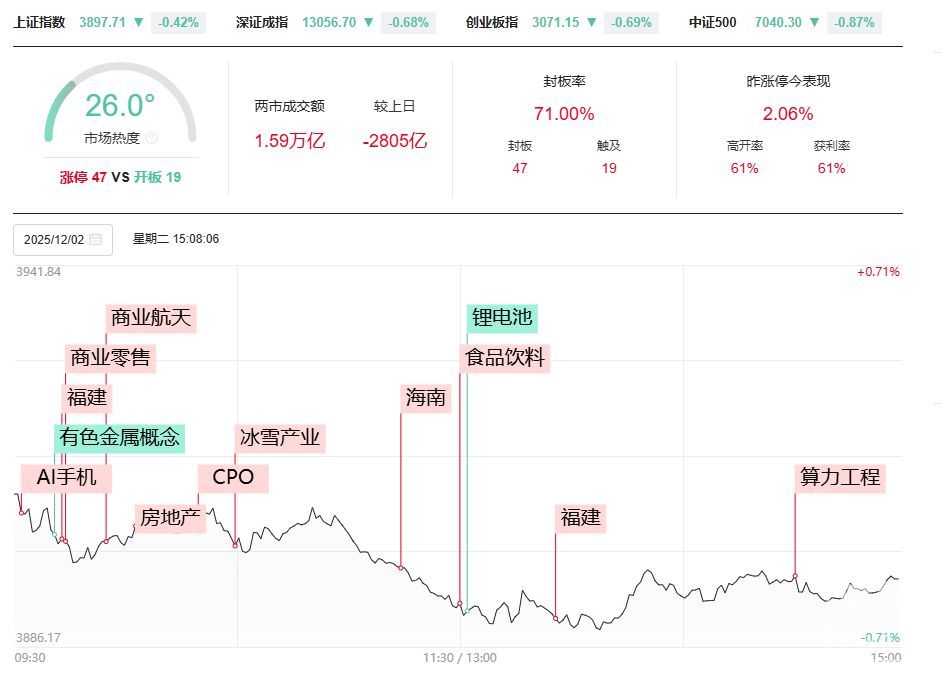The image size is (941, 678).
Task: Select the 商业航天 sector marker
Action: tap(150, 318)
